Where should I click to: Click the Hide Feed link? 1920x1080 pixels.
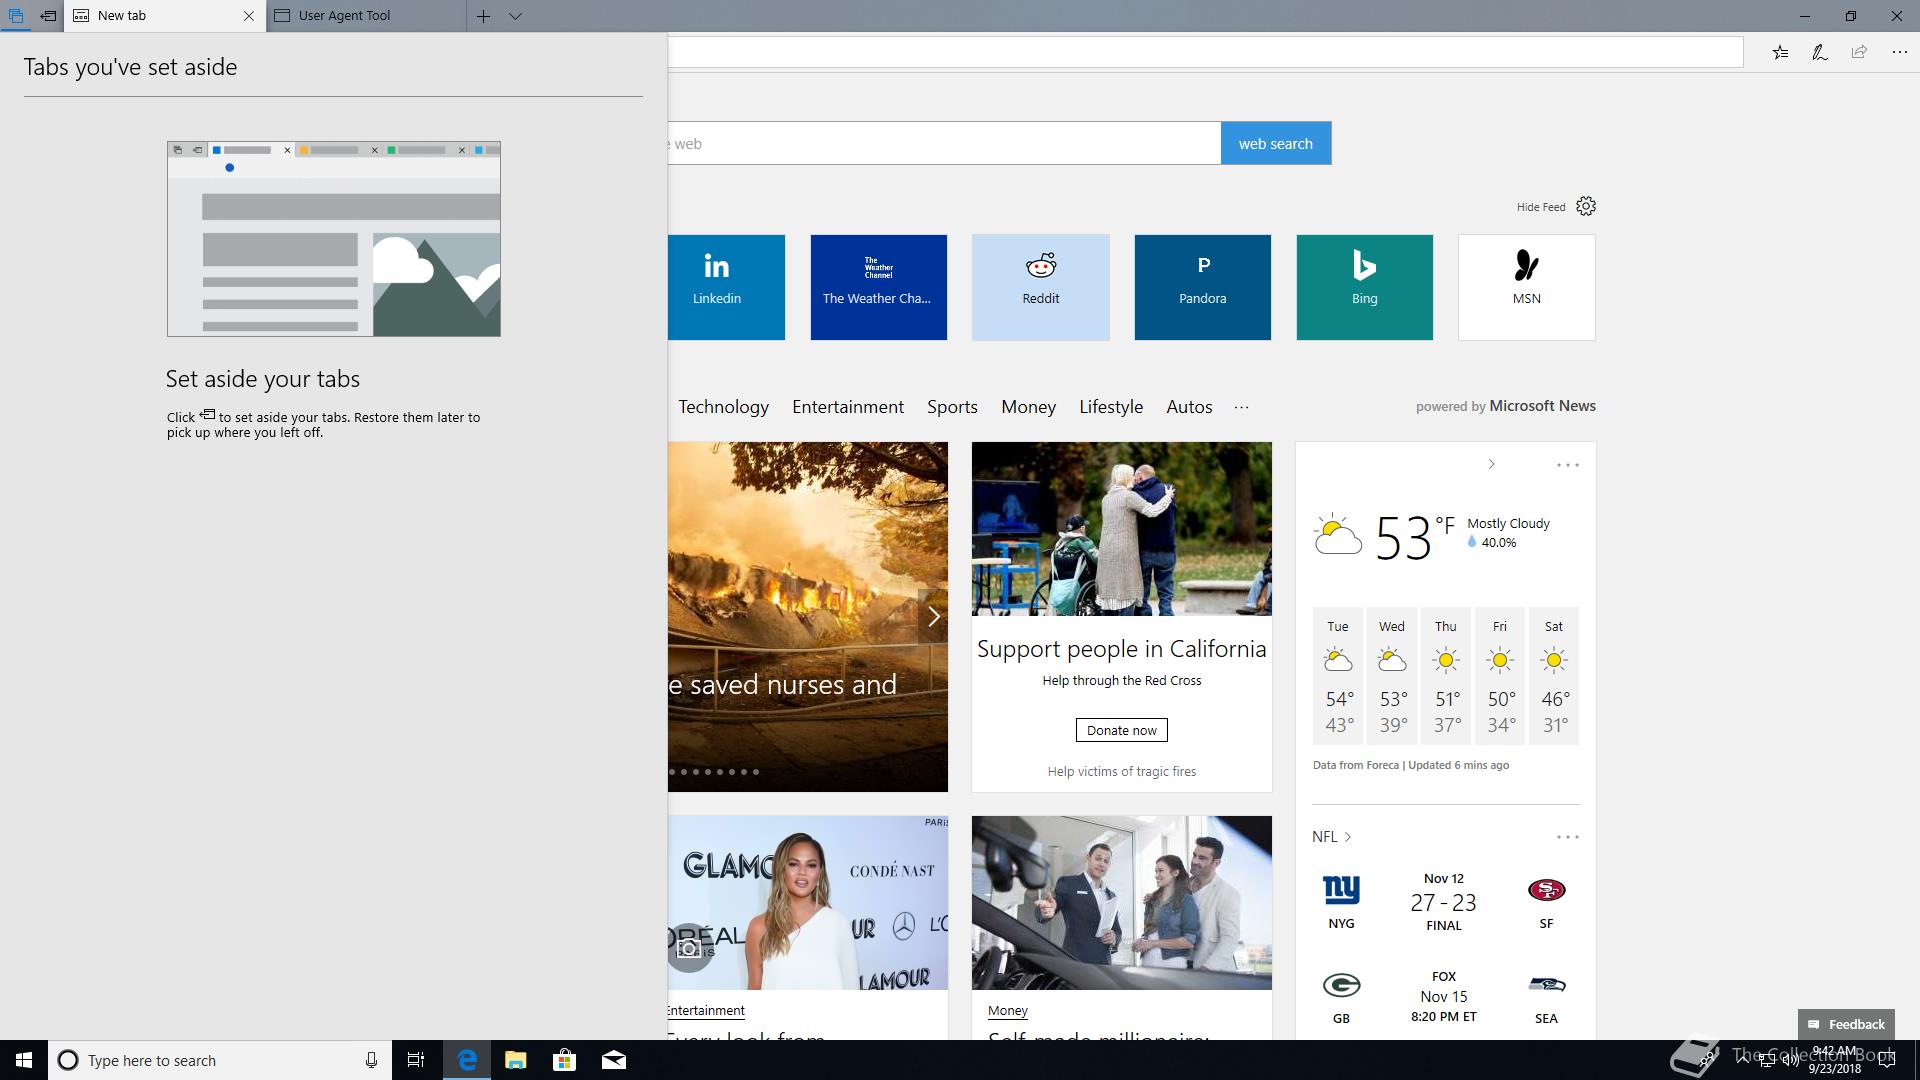1541,207
